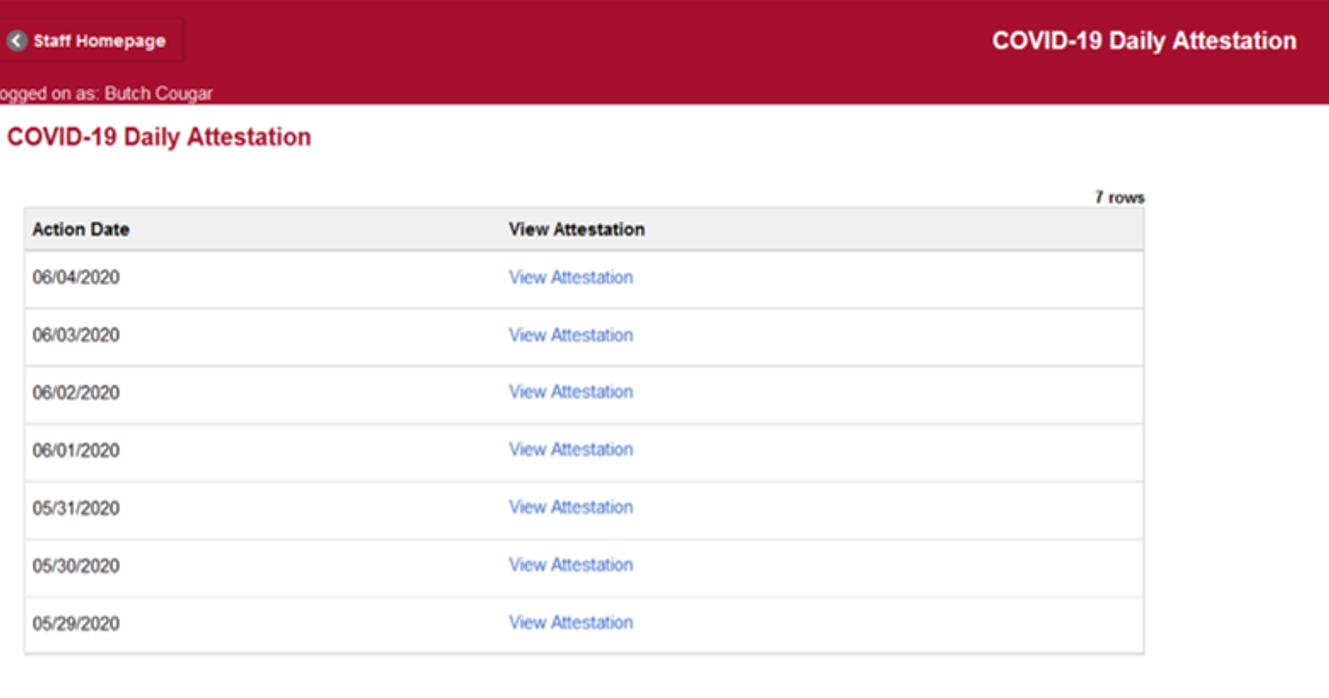Go back via Staff Homepage button

(99, 41)
